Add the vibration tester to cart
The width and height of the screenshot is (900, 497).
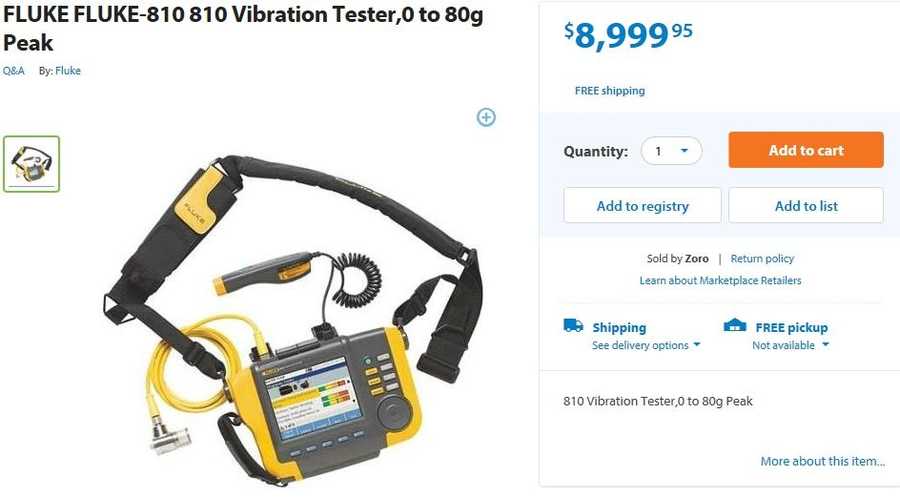(806, 150)
